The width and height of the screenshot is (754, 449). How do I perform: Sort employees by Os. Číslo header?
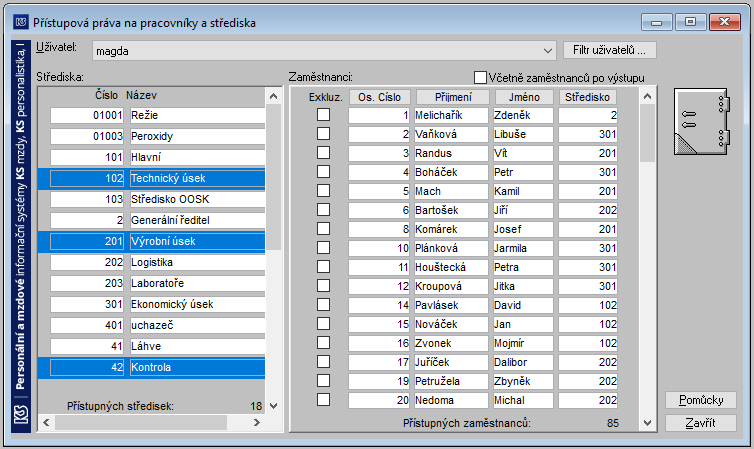pos(379,97)
